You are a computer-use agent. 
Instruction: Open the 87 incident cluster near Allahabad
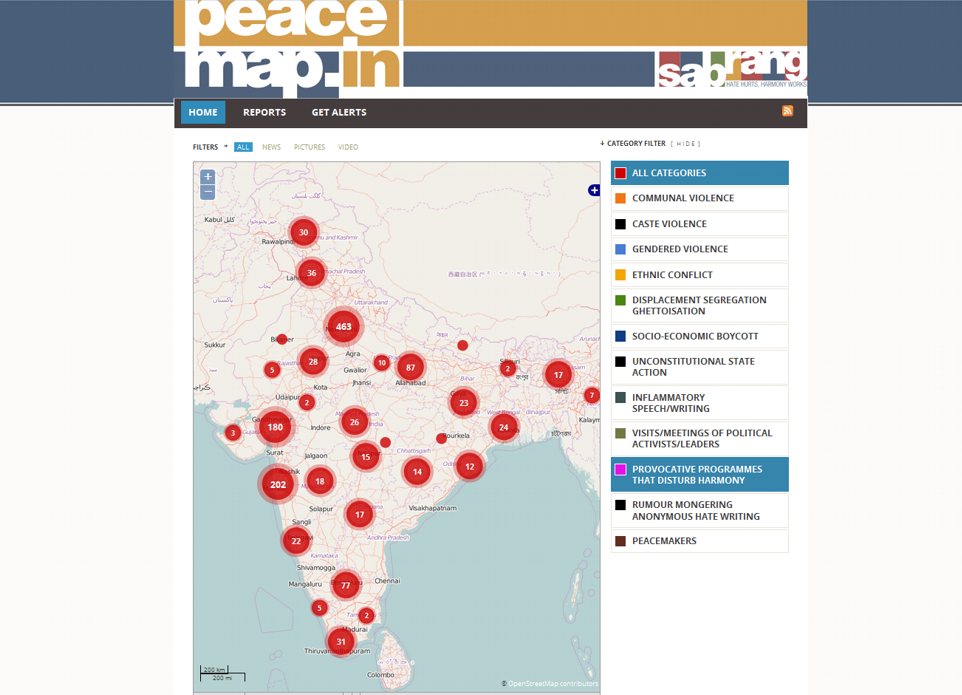[410, 367]
